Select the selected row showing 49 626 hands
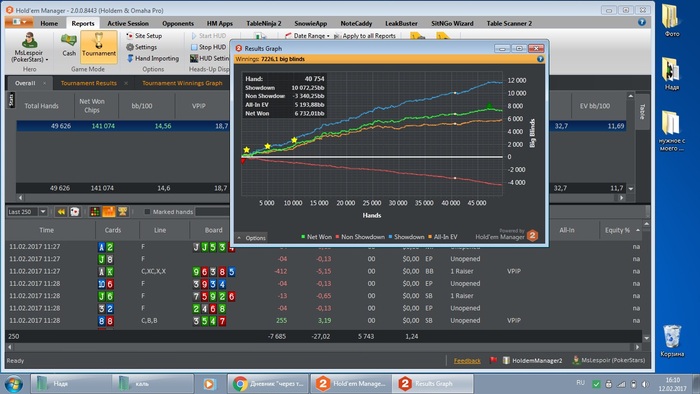700x394 pixels. pos(321,126)
